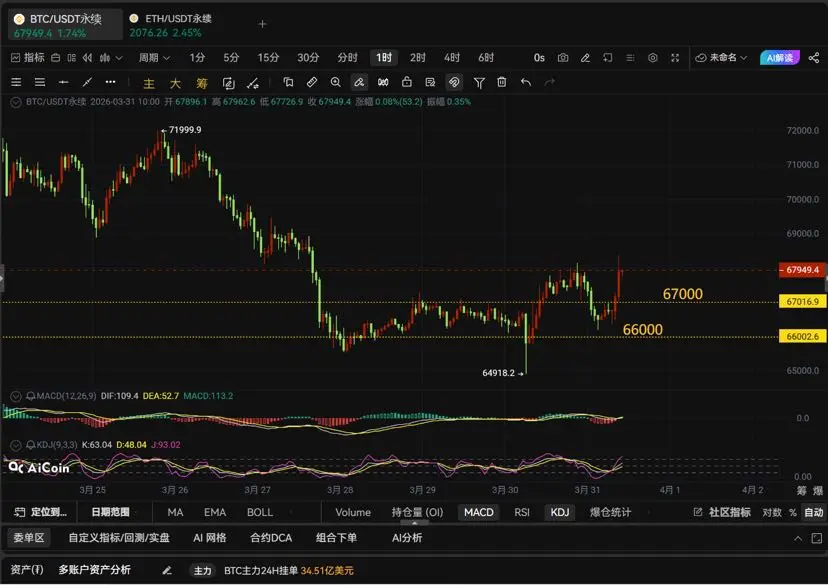The height and width of the screenshot is (585, 828).
Task: Click the rewind replay icon
Action: click(x=88, y=58)
